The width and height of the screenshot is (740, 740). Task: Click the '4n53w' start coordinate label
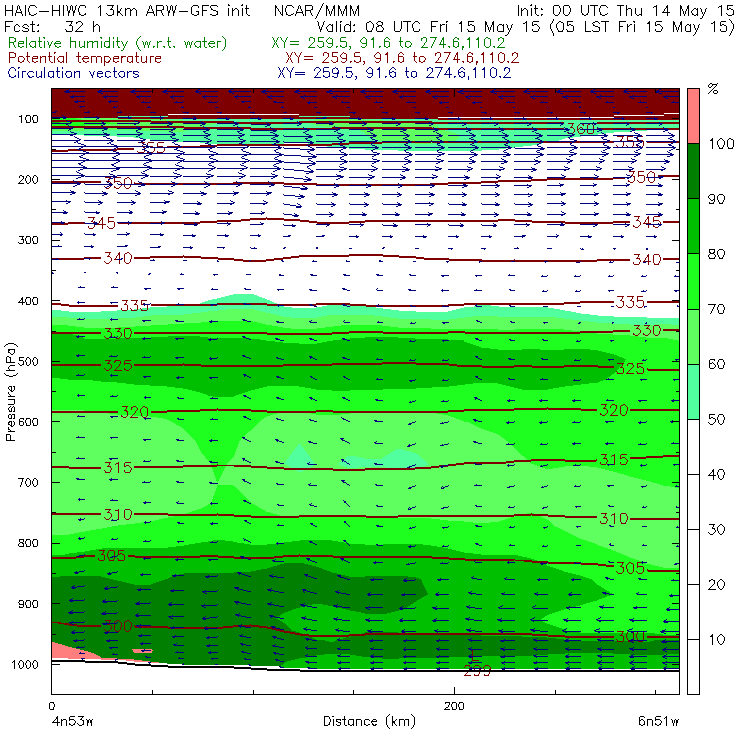pyautogui.click(x=72, y=722)
